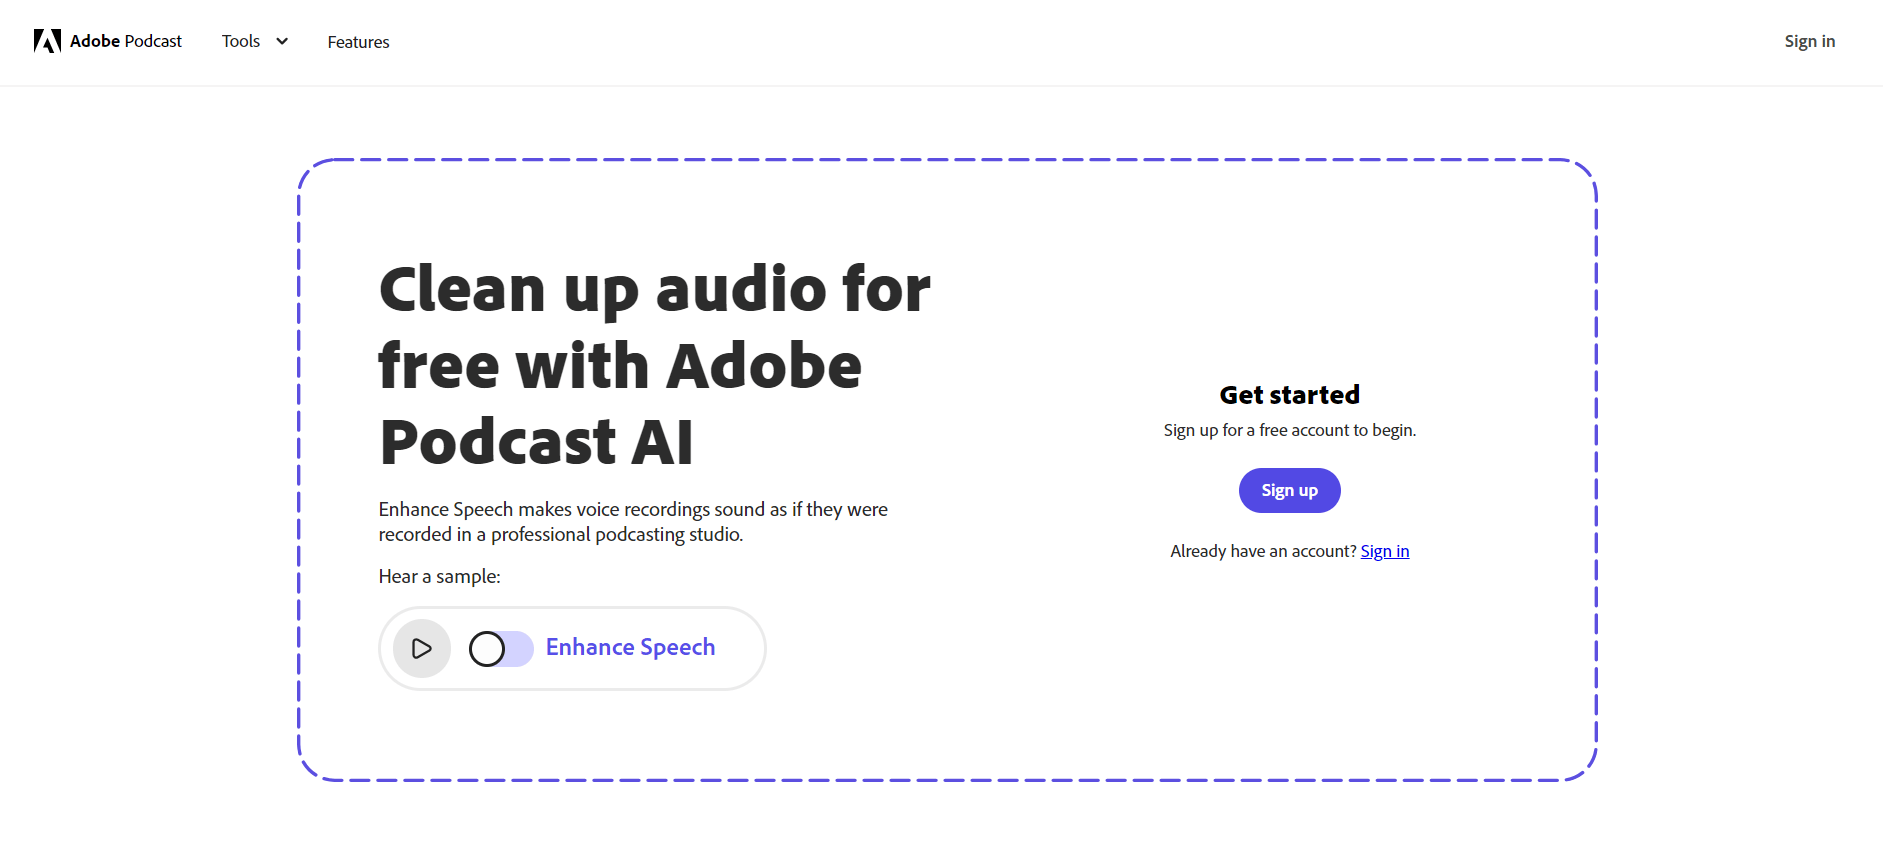This screenshot has width=1883, height=859.
Task: Toggle the Enhance Speech switch
Action: (501, 649)
